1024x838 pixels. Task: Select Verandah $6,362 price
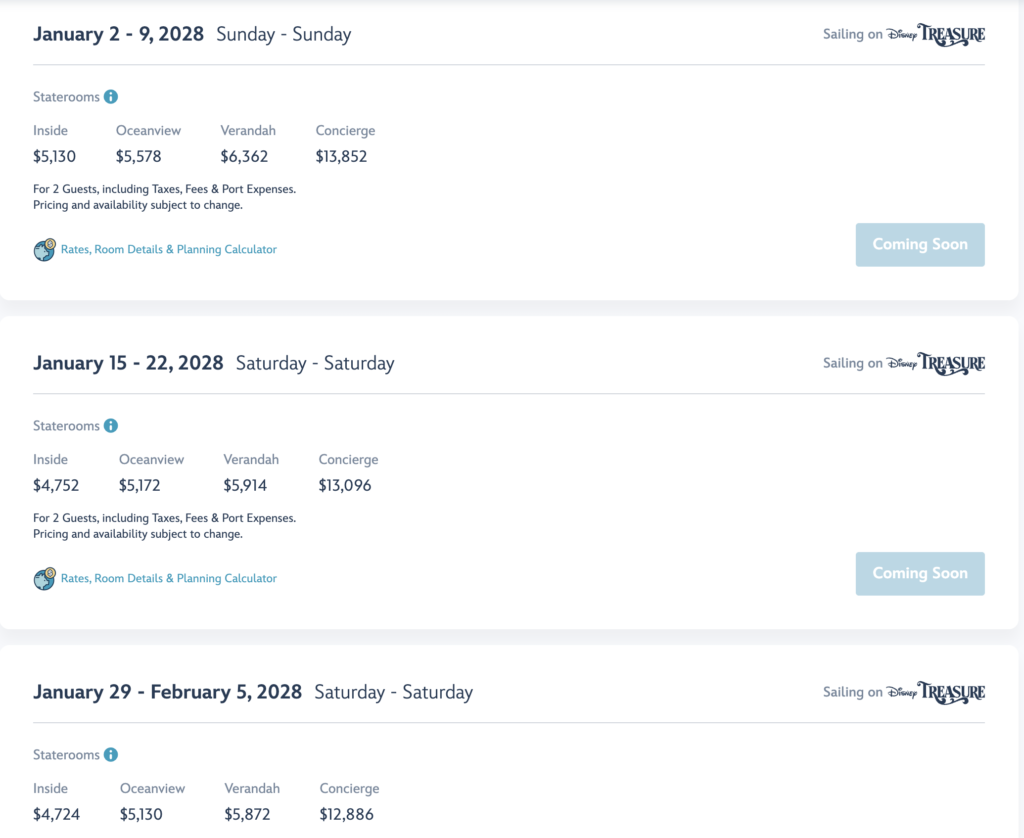[x=244, y=157]
